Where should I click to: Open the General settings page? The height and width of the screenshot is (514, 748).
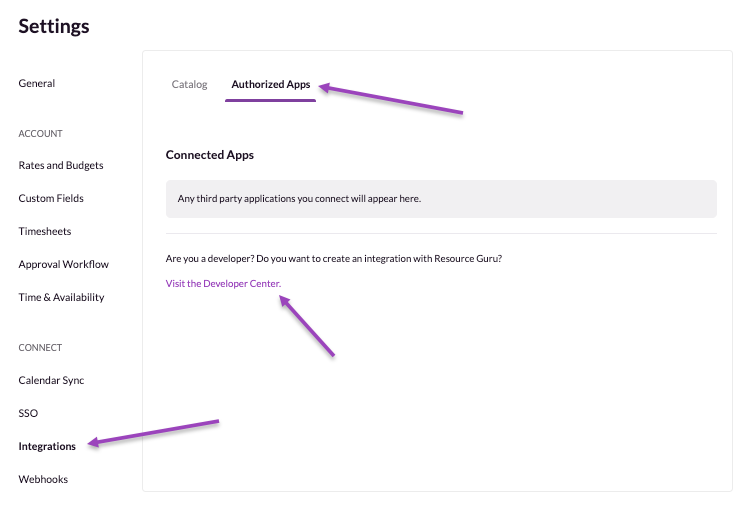pos(37,83)
